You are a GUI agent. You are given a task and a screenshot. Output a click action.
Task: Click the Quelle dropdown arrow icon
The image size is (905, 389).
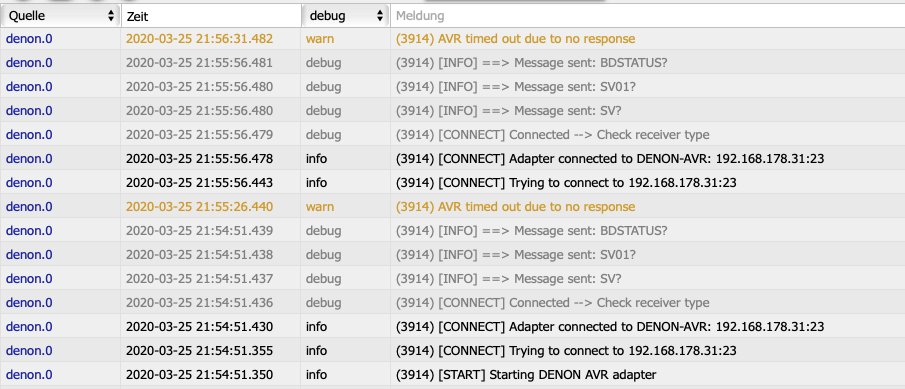(x=111, y=16)
